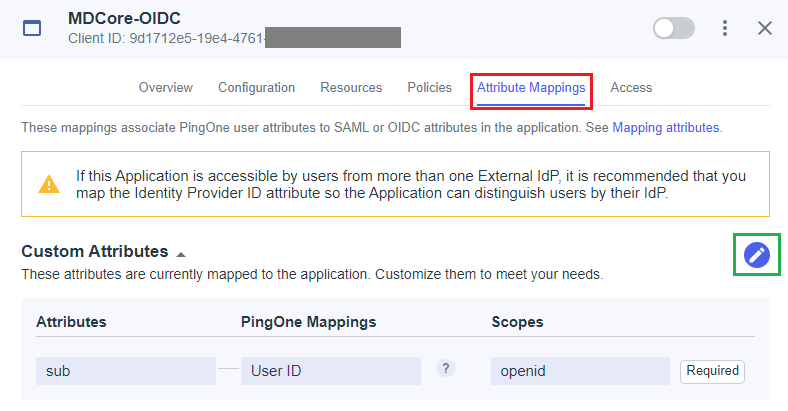Edit custom attributes with pencil icon

(757, 255)
